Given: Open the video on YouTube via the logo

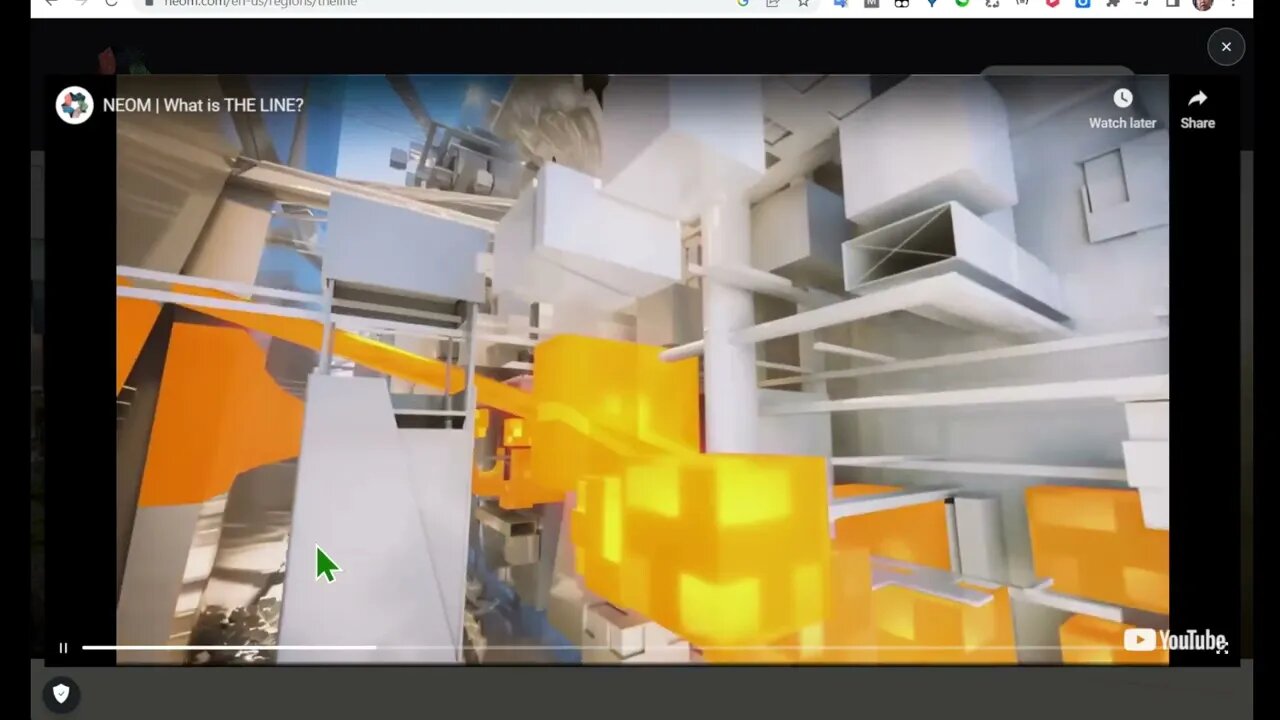Looking at the screenshot, I should click(1174, 640).
